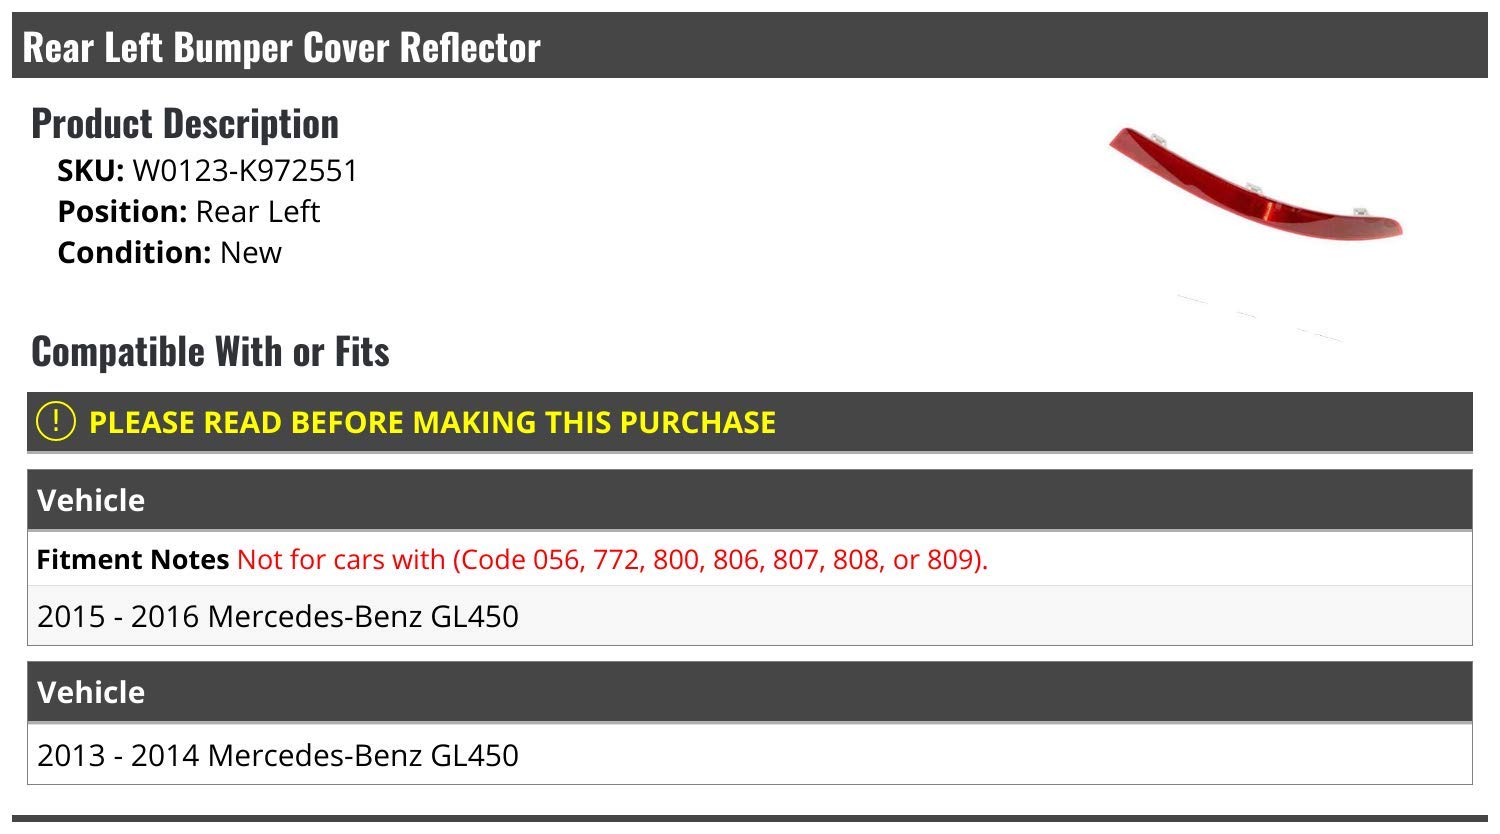Viewport: 1500px width, 834px height.
Task: Click the red fitment code exclusion note
Action: tap(612, 559)
